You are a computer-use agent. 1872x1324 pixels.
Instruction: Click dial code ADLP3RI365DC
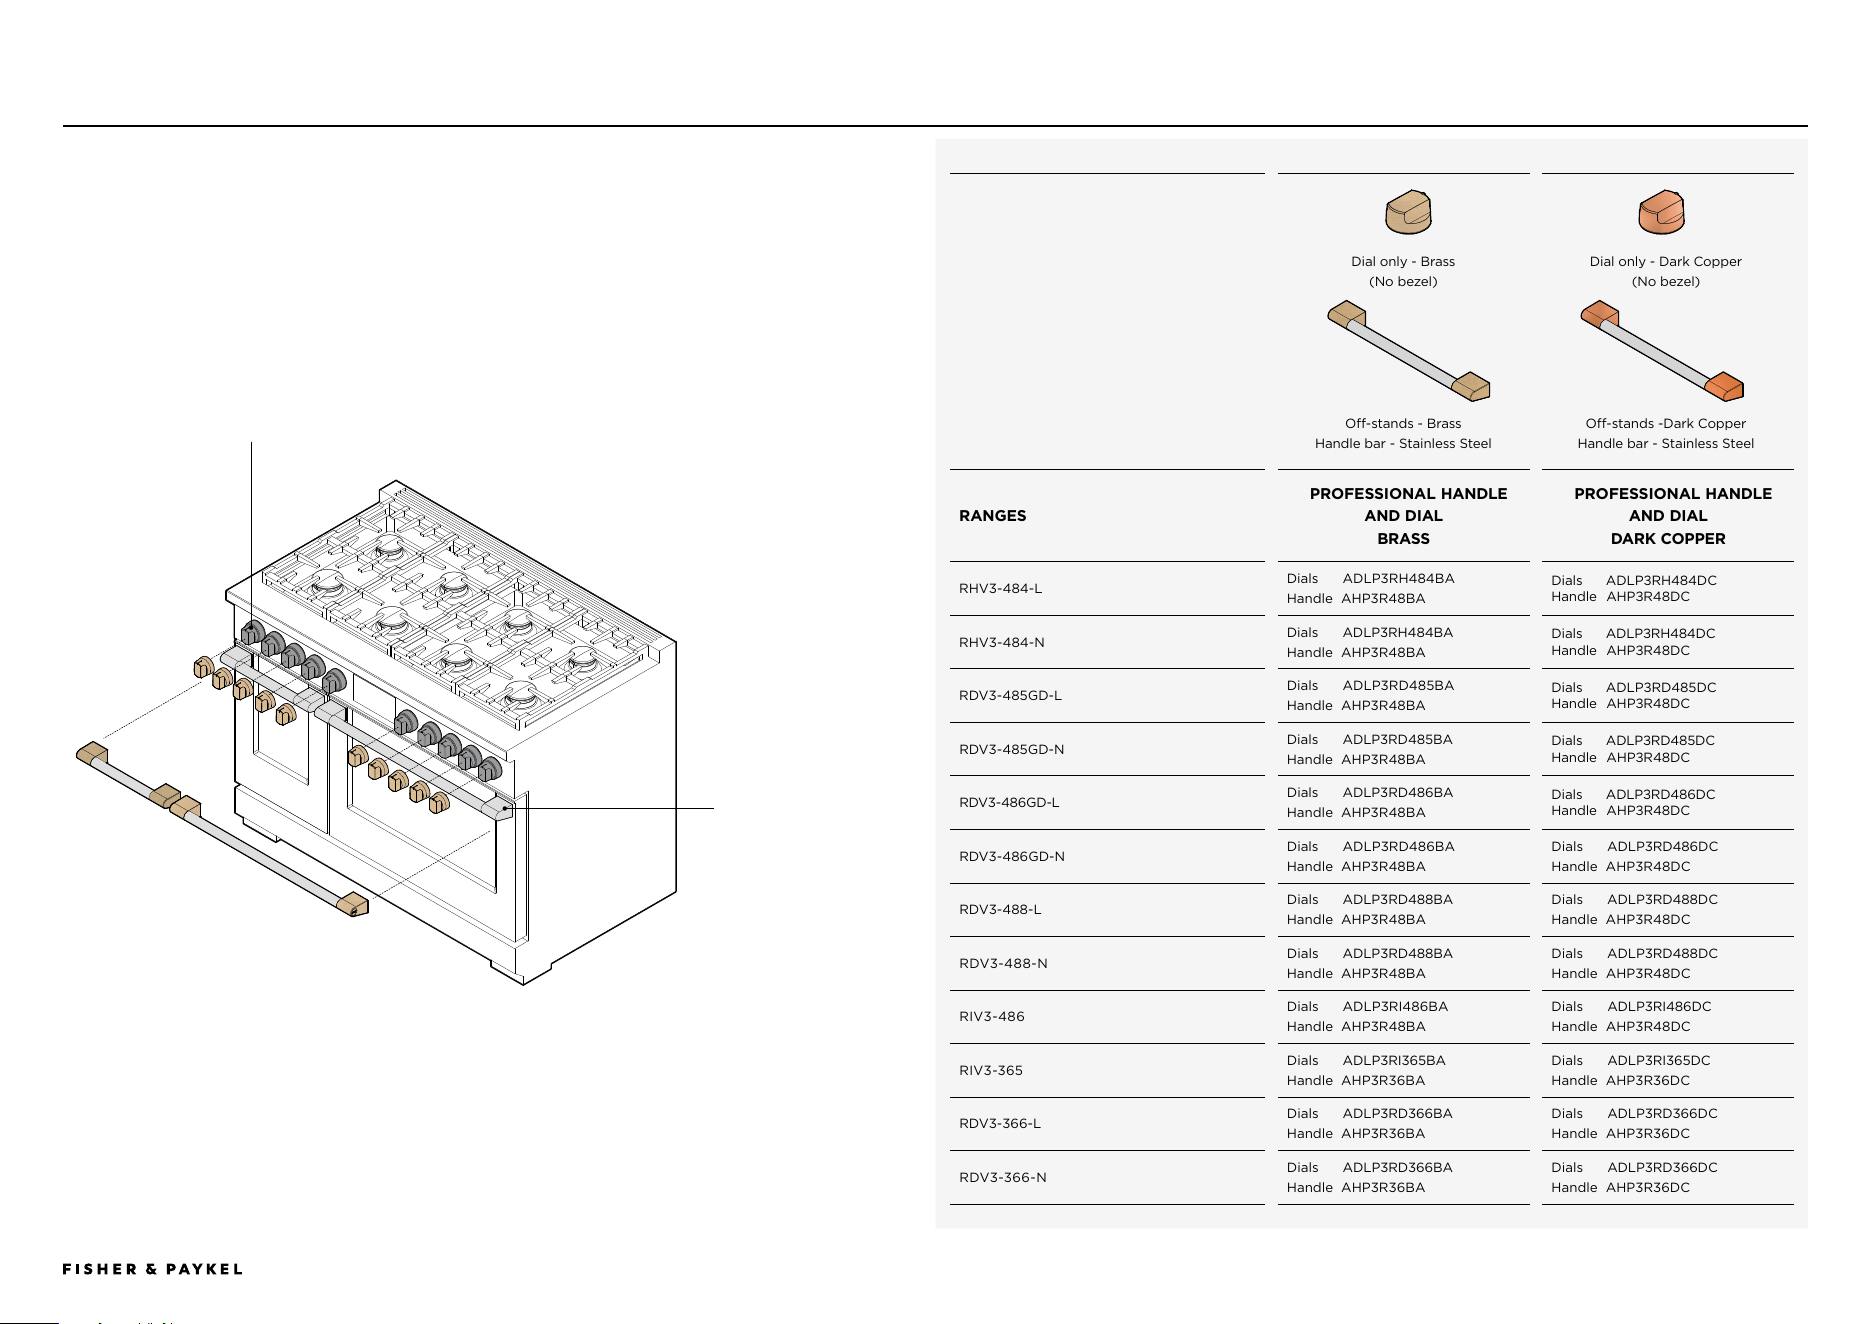coord(1659,1061)
